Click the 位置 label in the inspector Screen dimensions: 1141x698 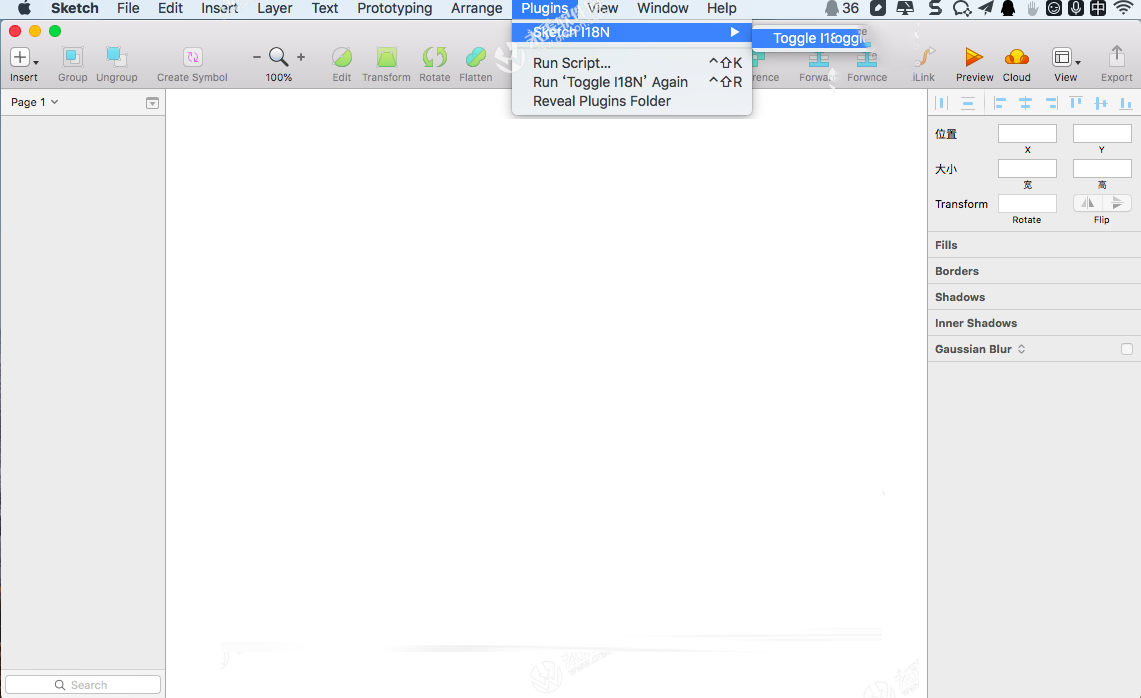946,134
